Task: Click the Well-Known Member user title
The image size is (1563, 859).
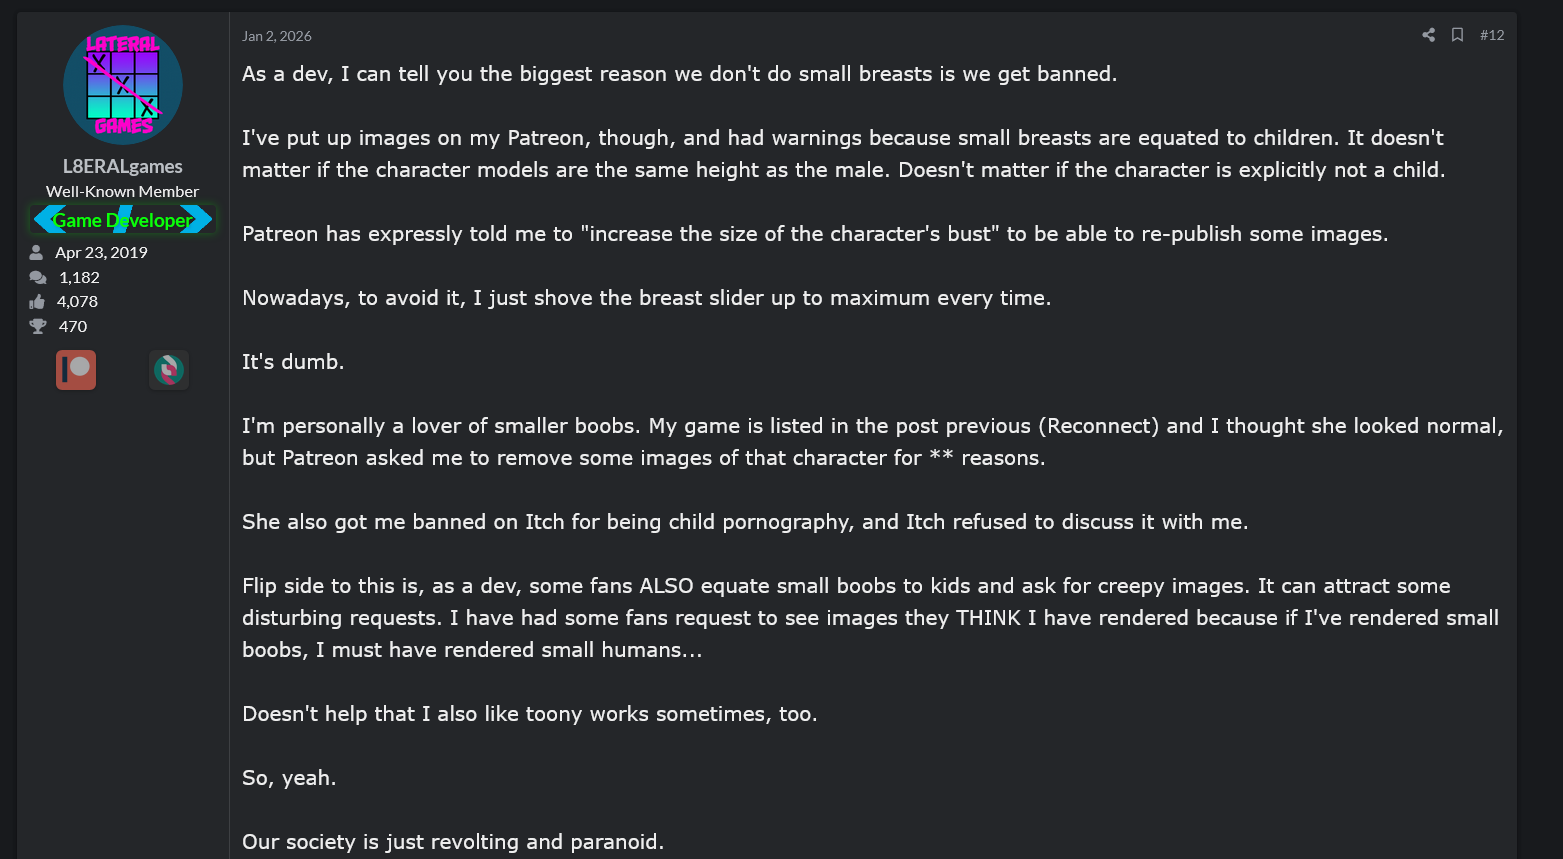Action: click(x=122, y=191)
